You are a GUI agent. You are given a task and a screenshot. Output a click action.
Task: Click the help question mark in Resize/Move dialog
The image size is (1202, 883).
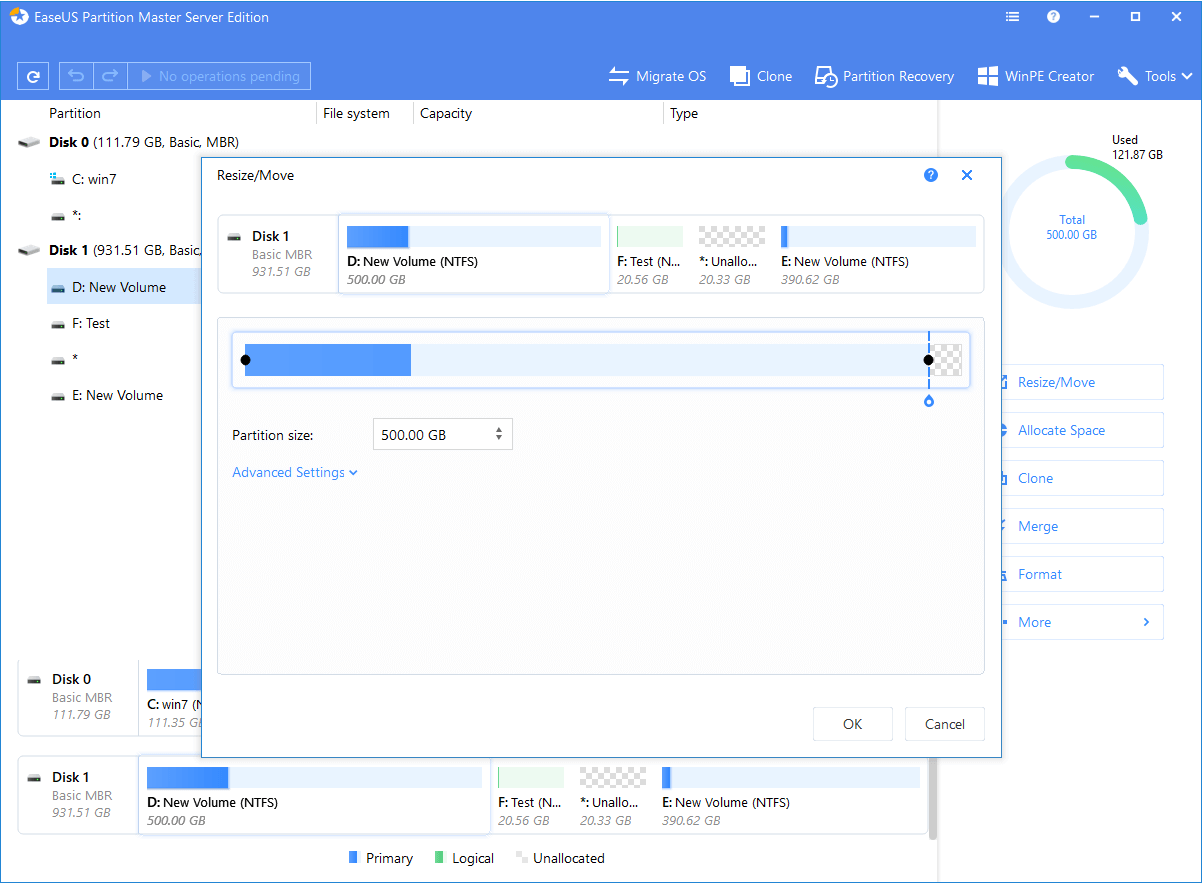pyautogui.click(x=931, y=175)
